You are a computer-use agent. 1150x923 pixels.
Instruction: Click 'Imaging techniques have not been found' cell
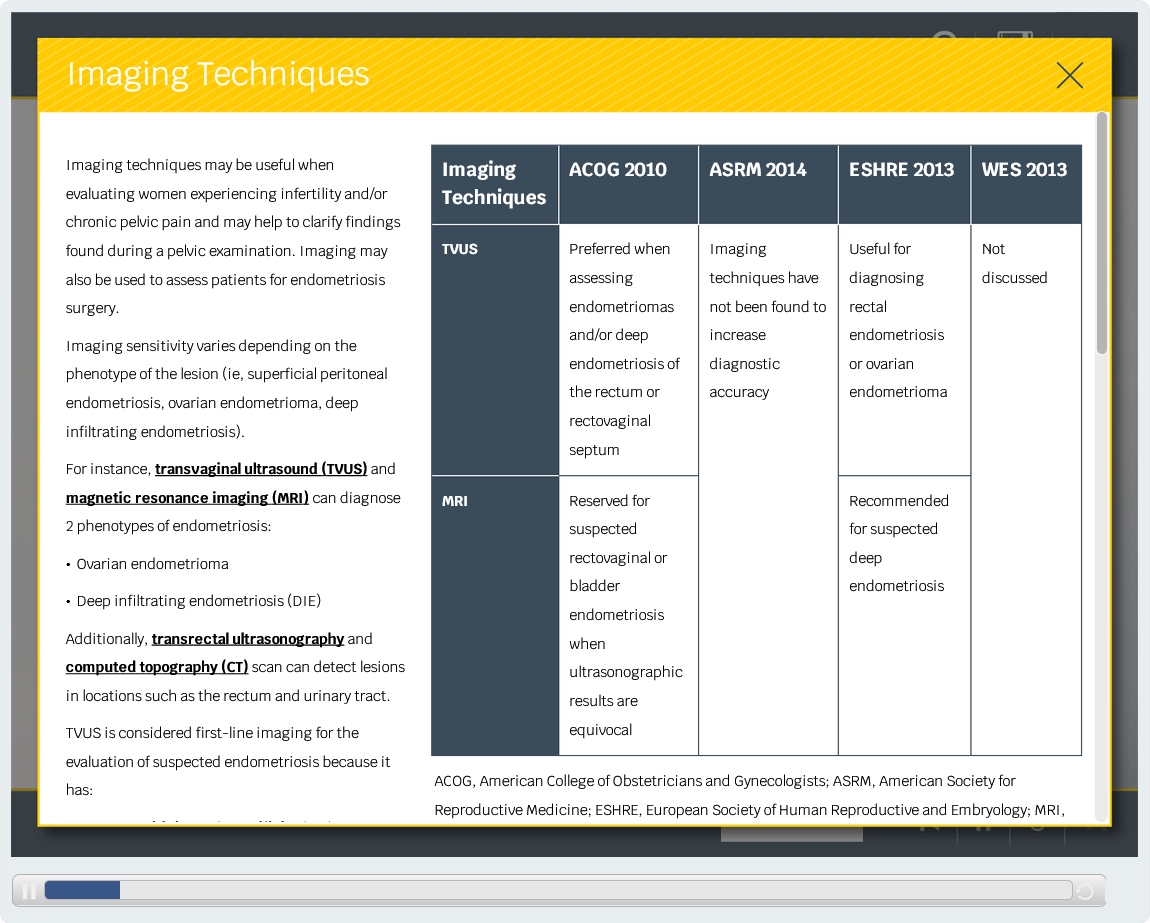(x=768, y=490)
